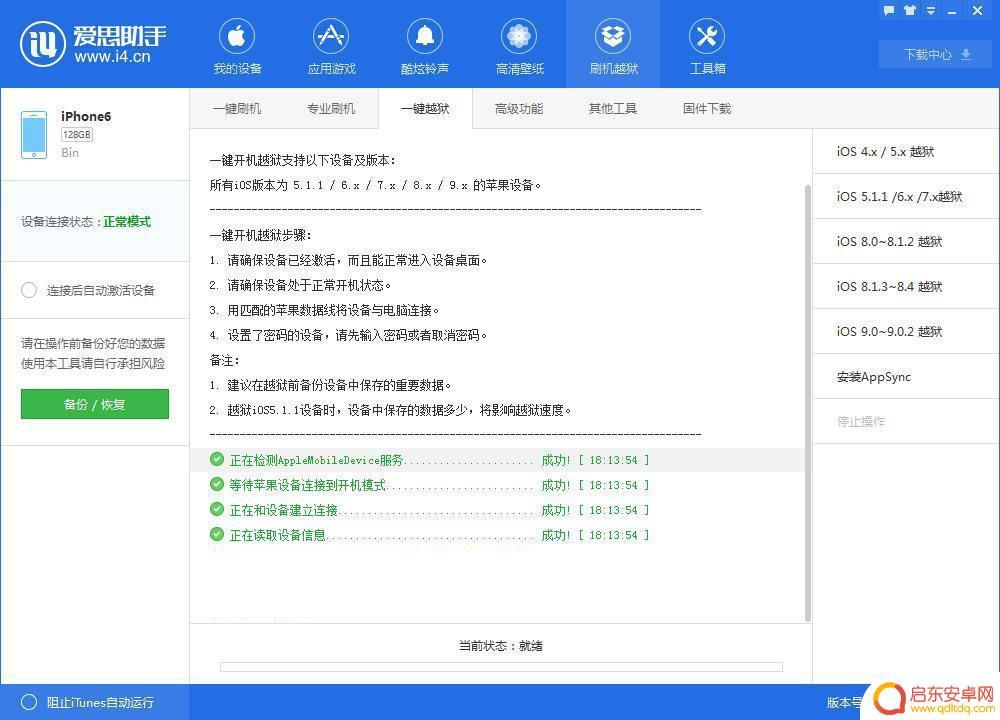Screen dimensions: 1000x720
Task: Click the green 备份 / 恢复 button
Action: click(x=94, y=404)
